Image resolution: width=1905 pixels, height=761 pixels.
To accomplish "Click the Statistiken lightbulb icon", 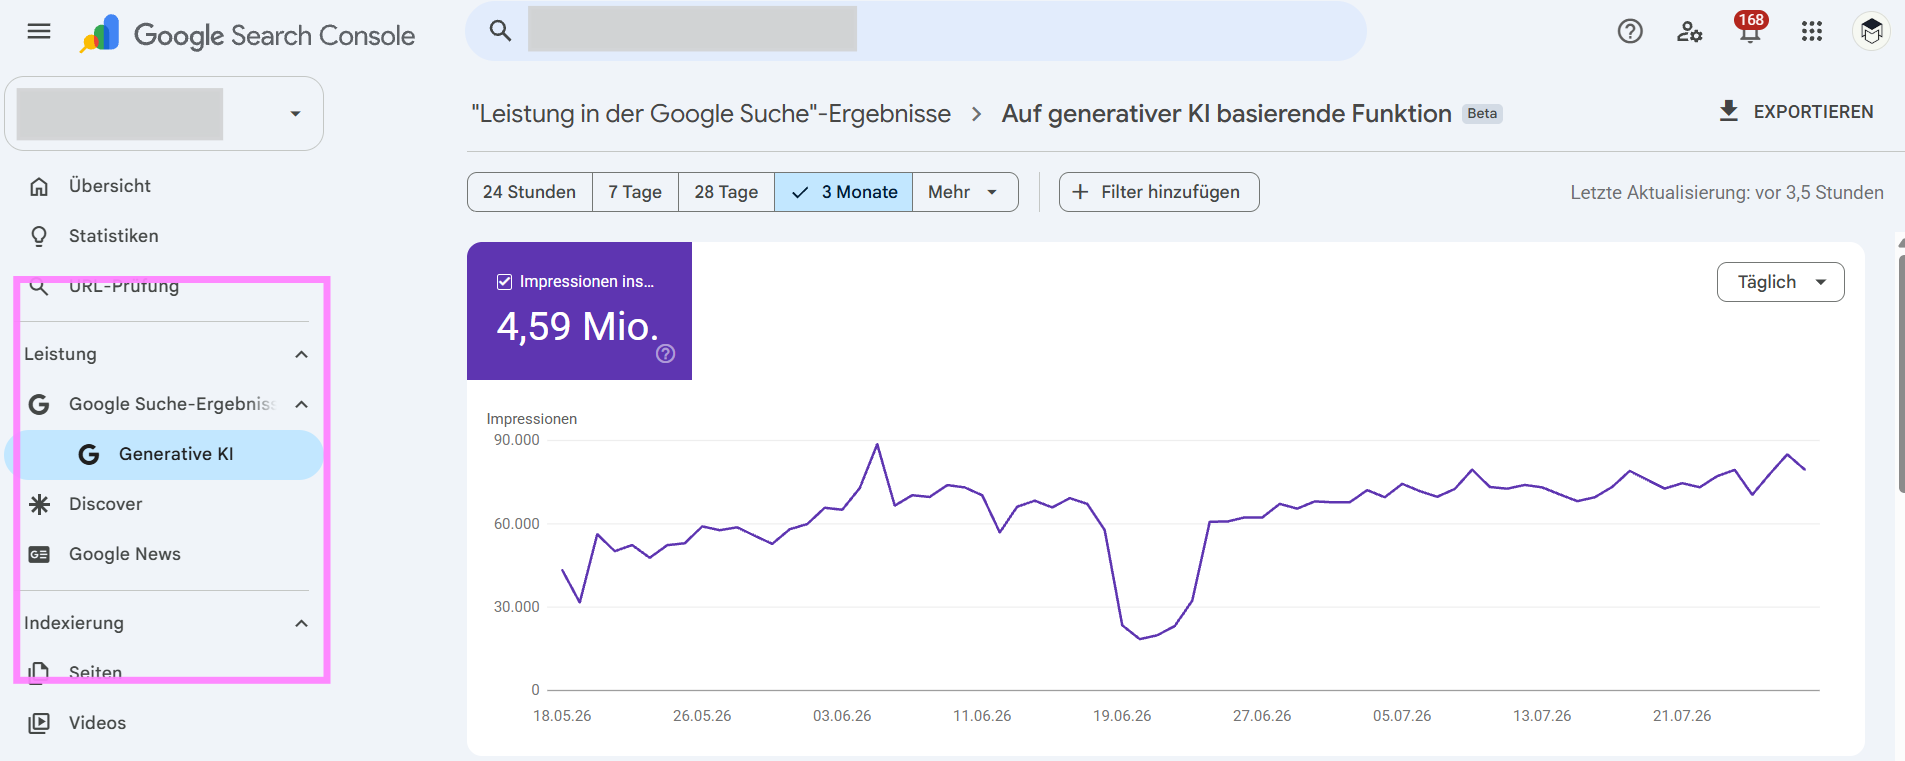I will pos(39,236).
